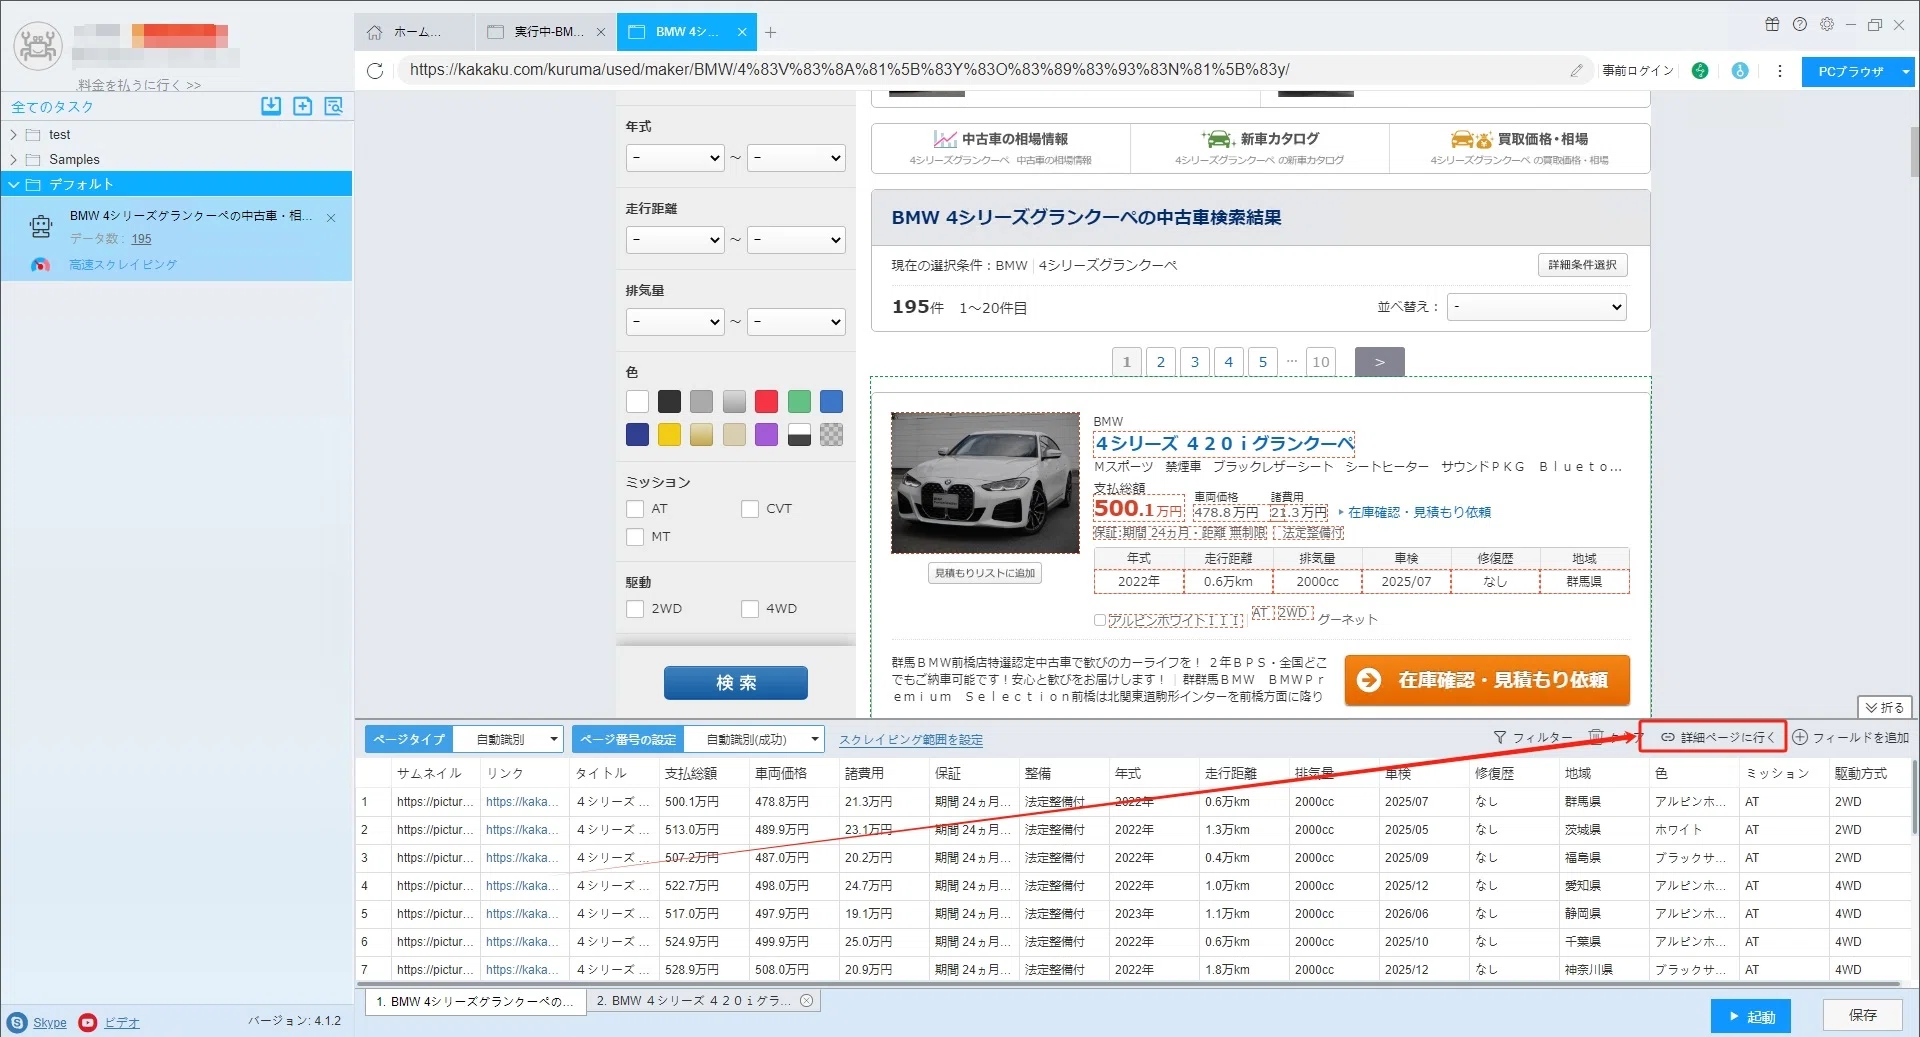Check the 4WD drive checkbox
The width and height of the screenshot is (1920, 1037).
[x=750, y=609]
